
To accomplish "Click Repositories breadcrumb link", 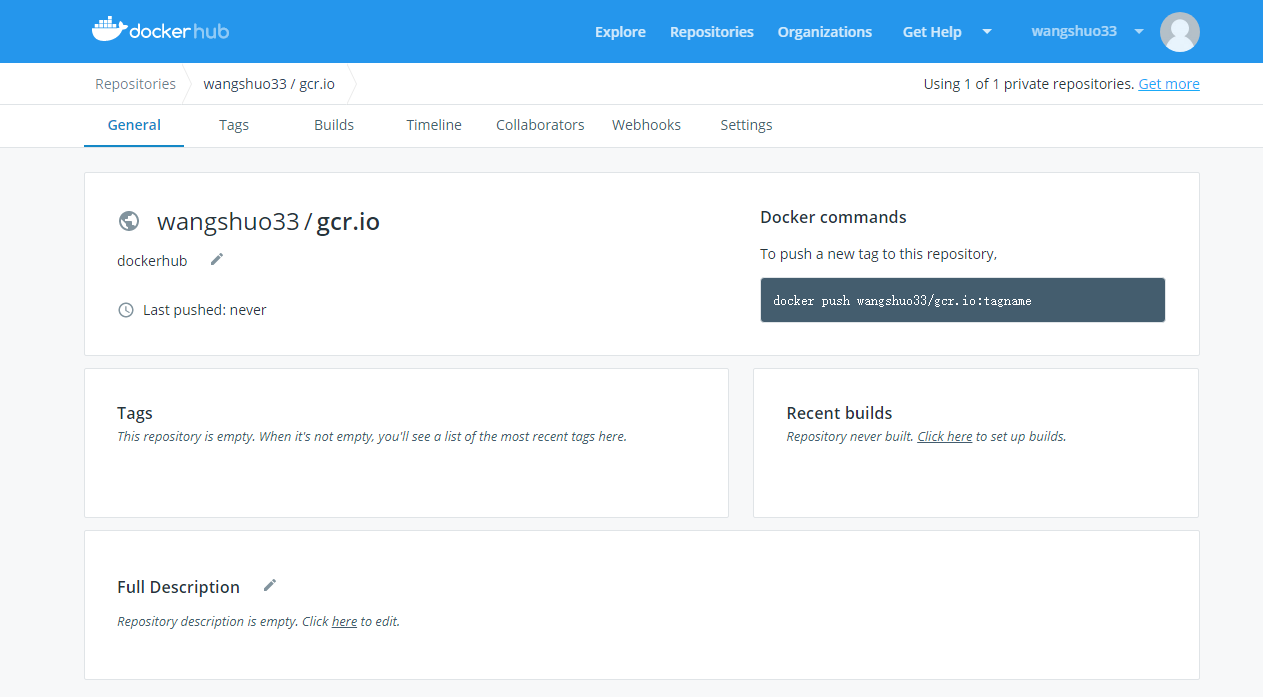I will point(135,84).
